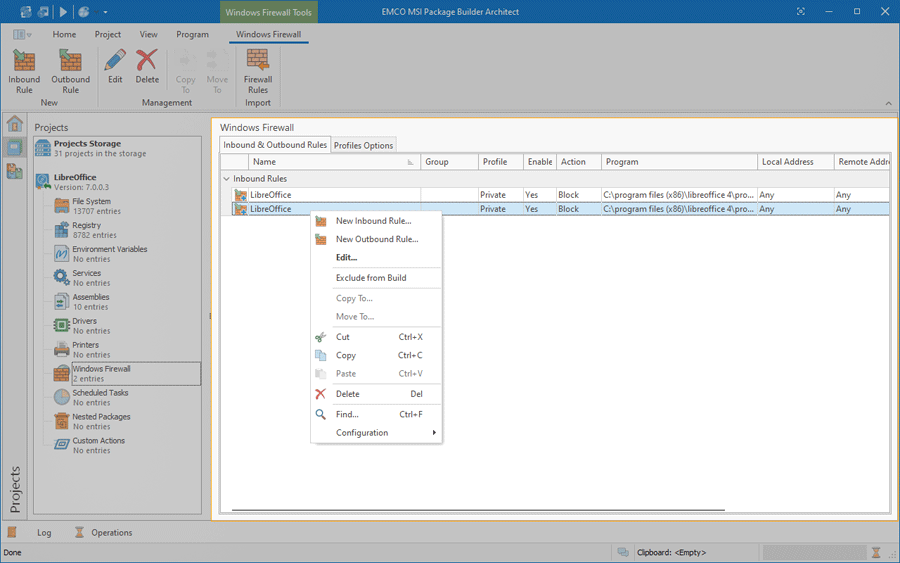The height and width of the screenshot is (563, 900).
Task: Click the Clipboard status indicator
Action: [x=672, y=553]
